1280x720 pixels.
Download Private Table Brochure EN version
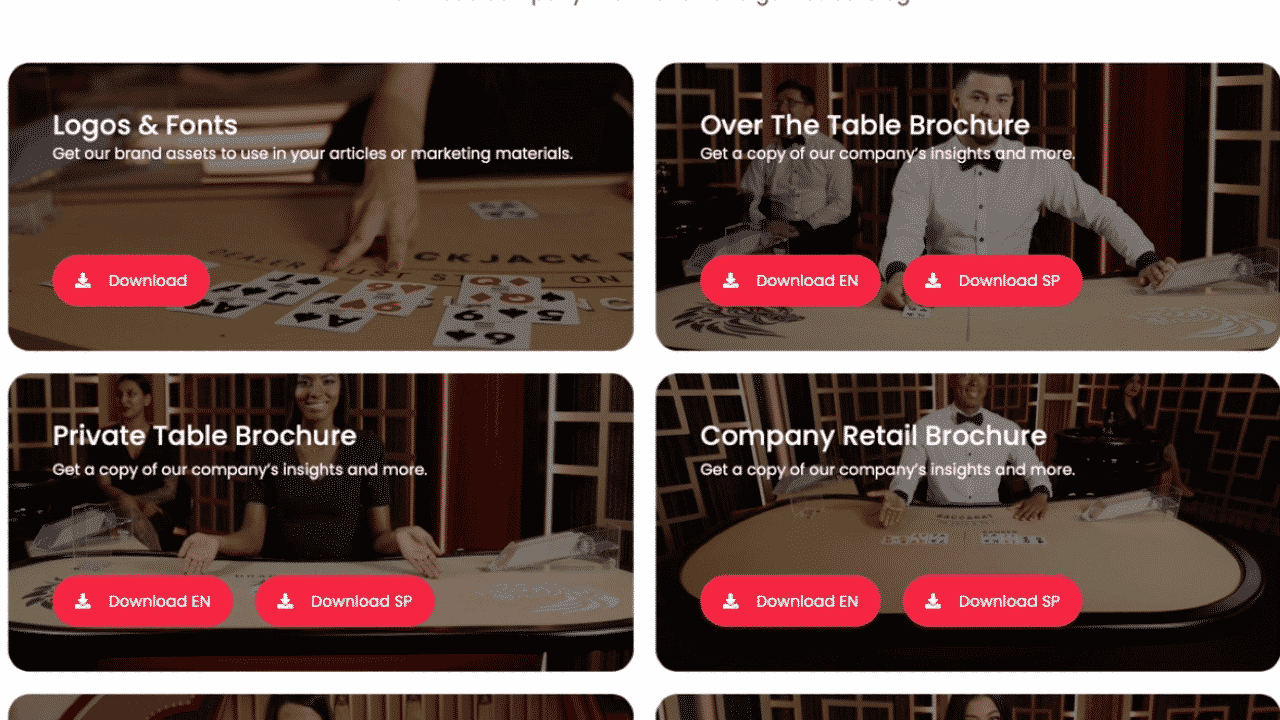[143, 601]
